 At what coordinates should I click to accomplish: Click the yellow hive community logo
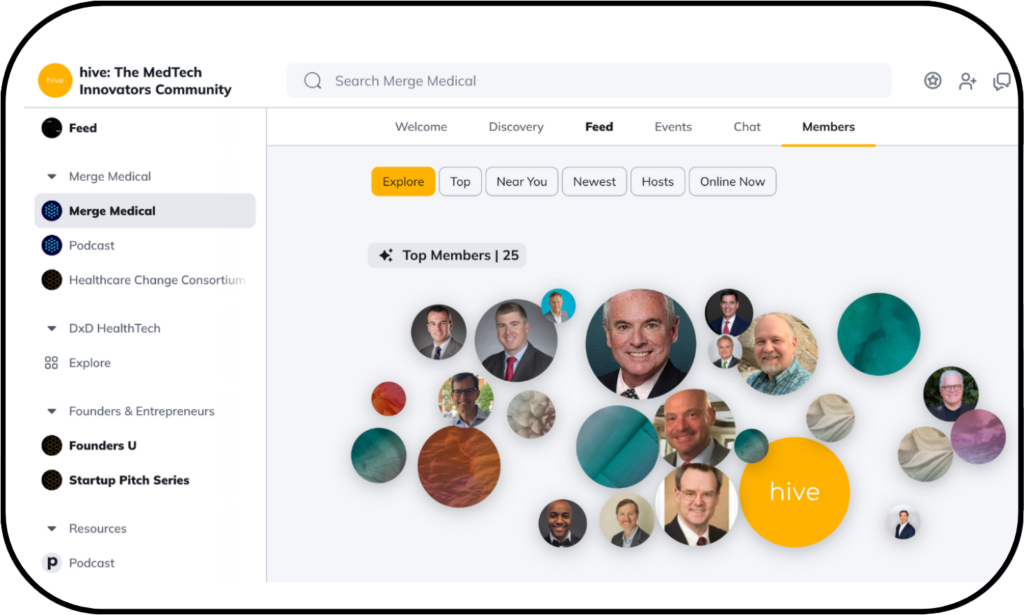[x=55, y=80]
